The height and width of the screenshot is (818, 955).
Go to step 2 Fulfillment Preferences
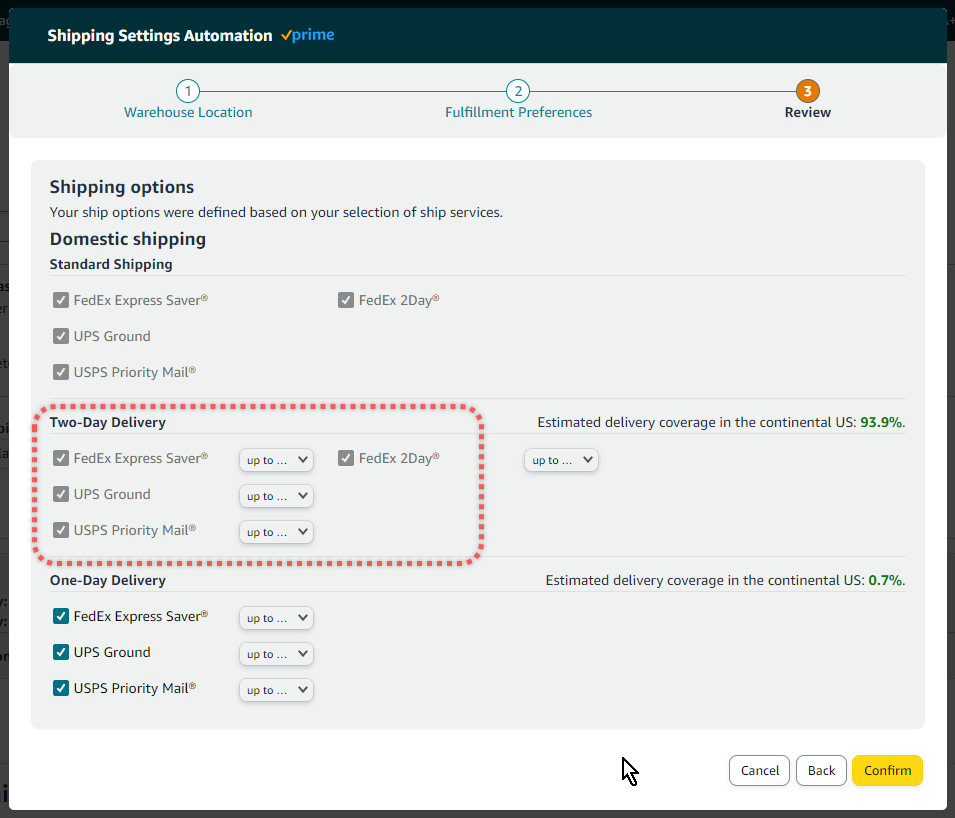[x=518, y=100]
